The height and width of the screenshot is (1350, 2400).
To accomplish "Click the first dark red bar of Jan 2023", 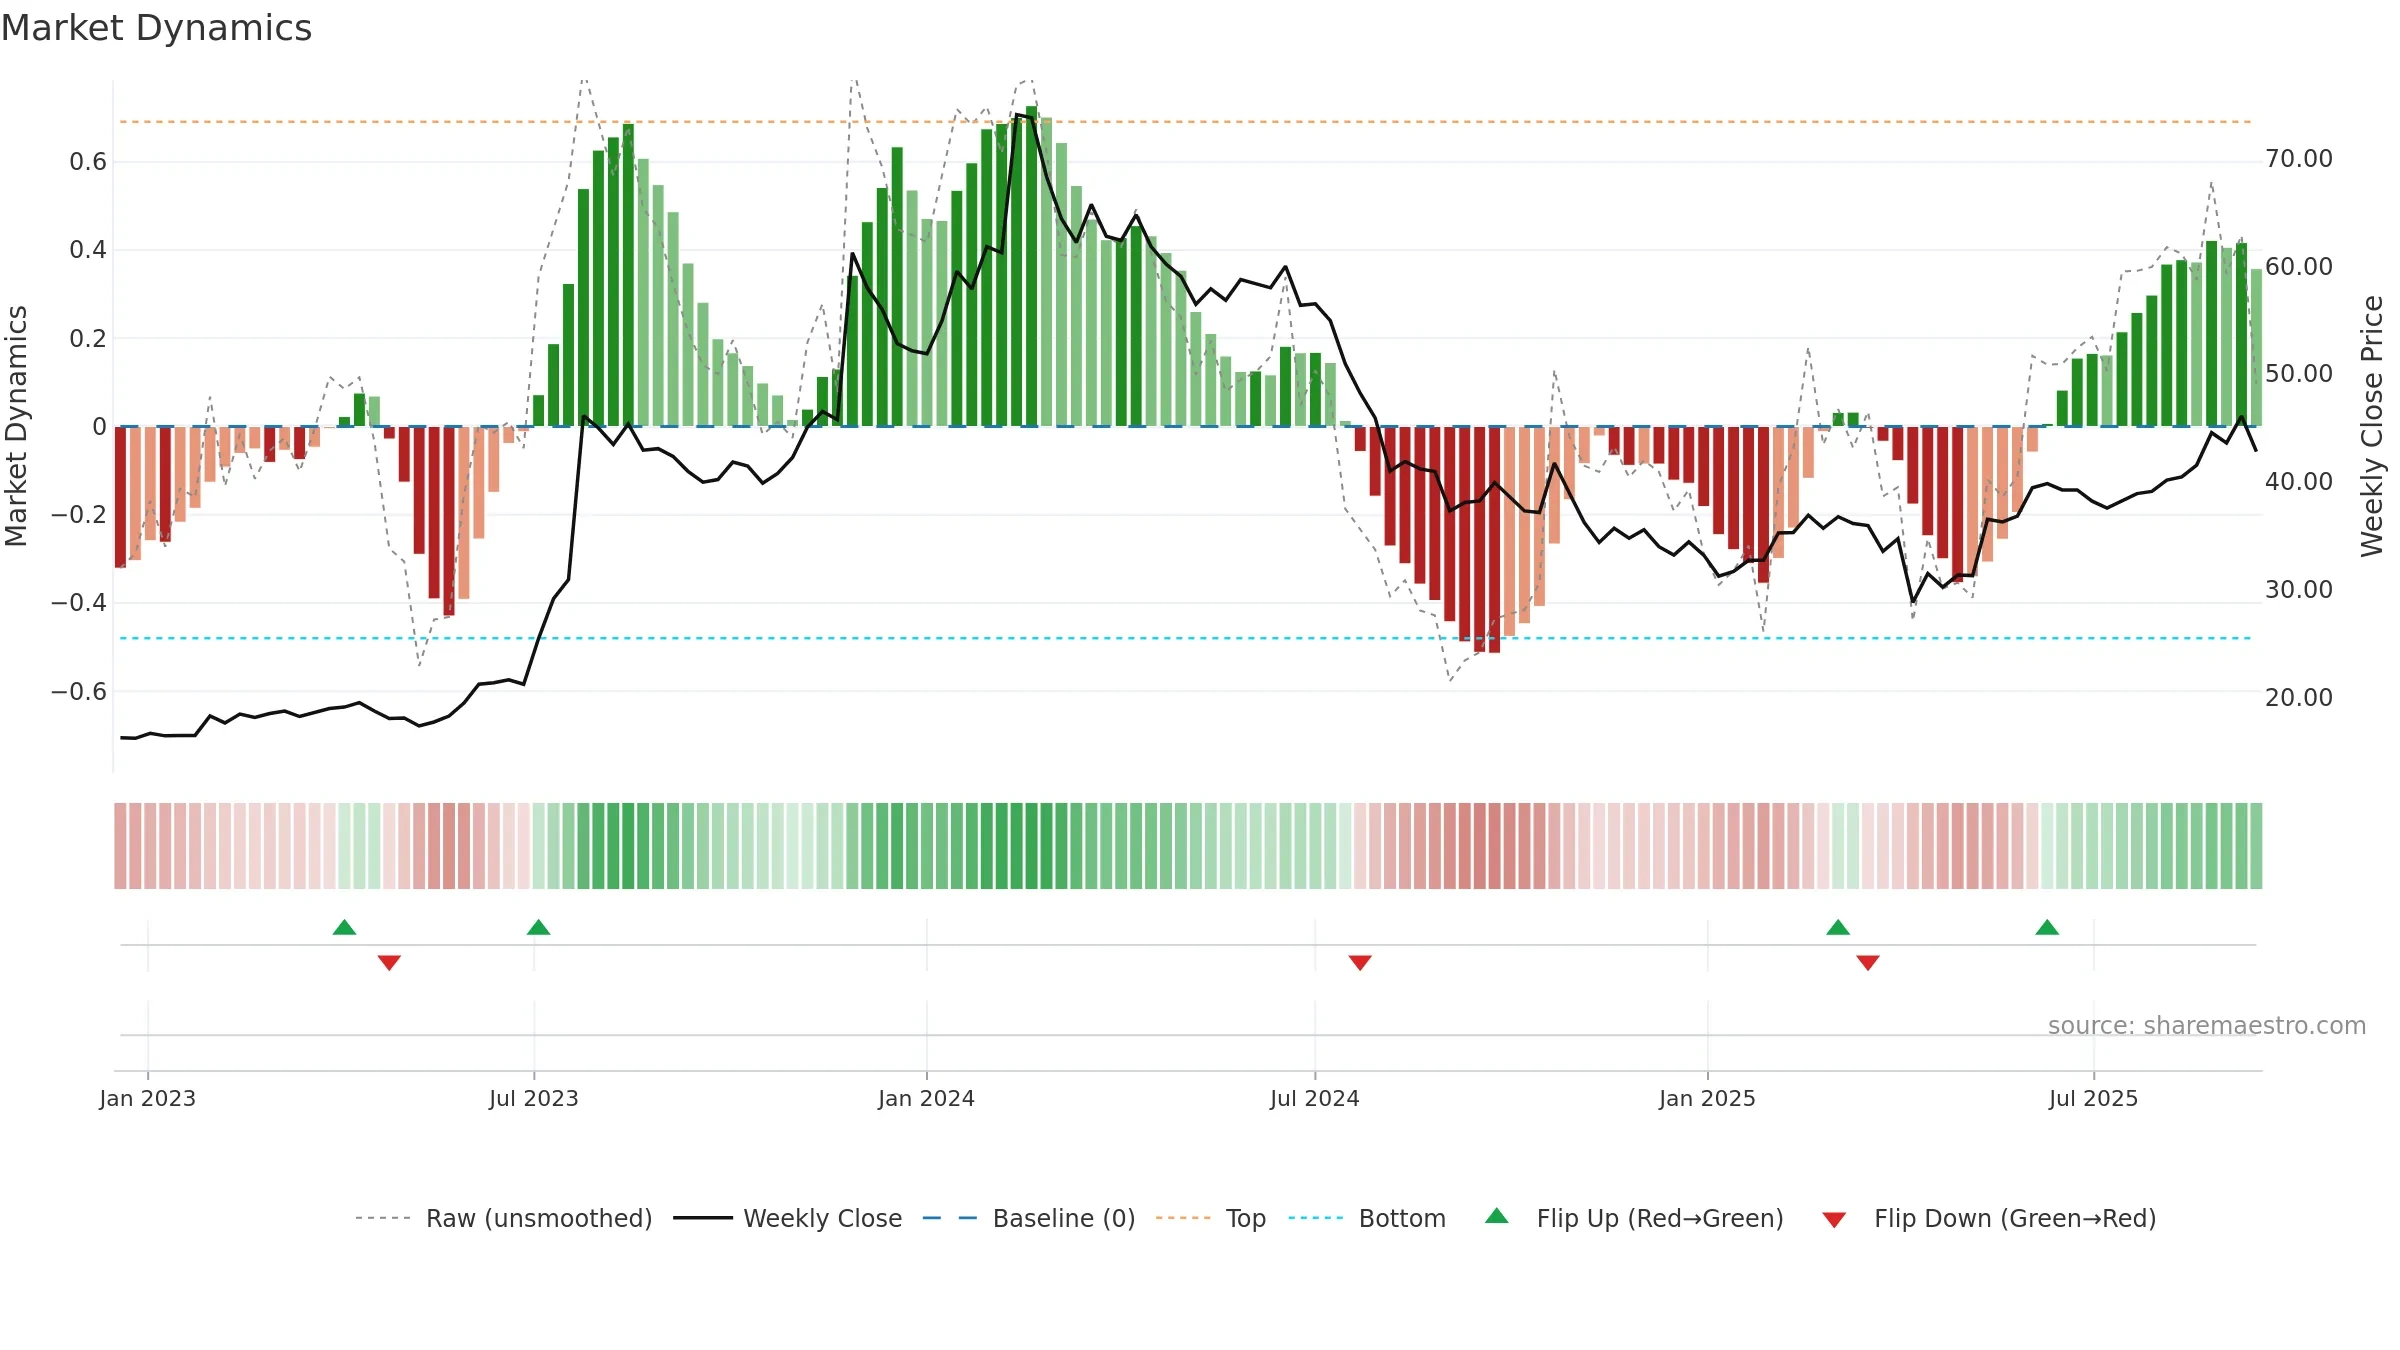I will [x=120, y=497].
